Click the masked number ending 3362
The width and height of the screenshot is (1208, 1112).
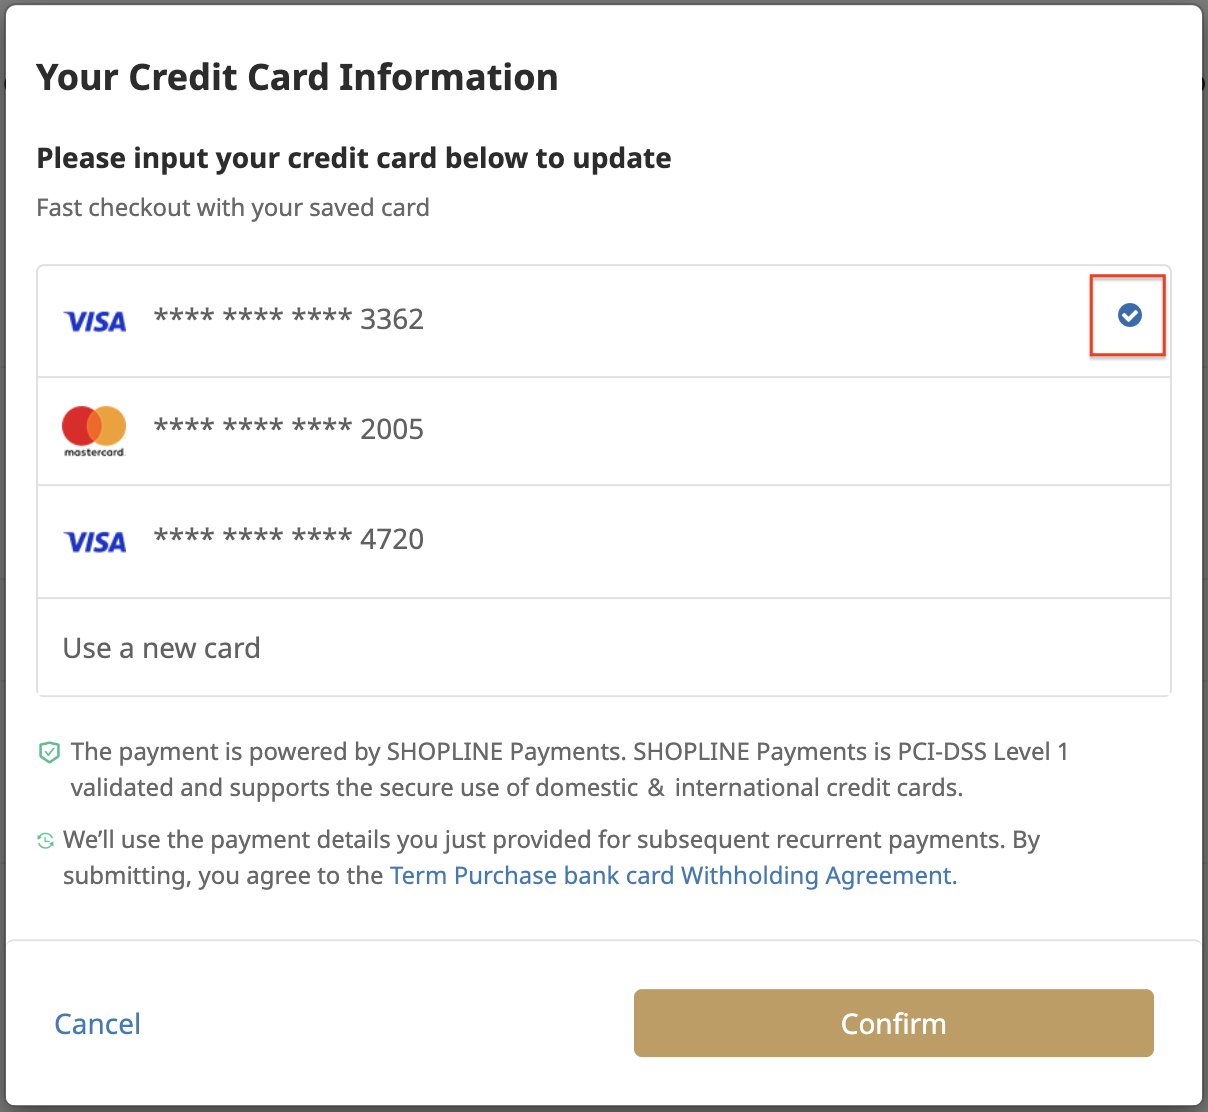pyautogui.click(x=289, y=319)
